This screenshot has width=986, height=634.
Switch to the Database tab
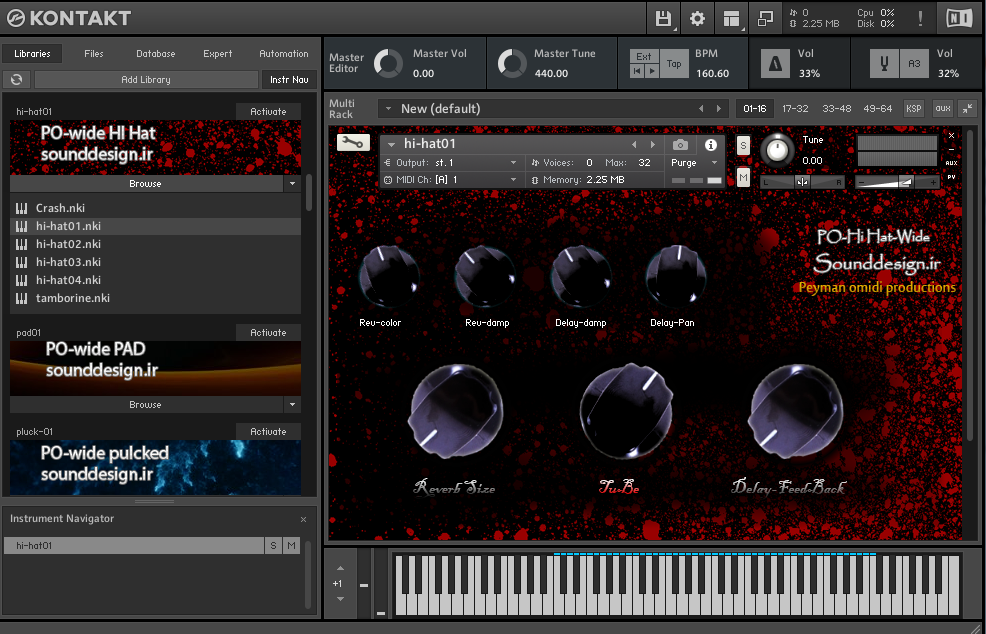click(x=156, y=53)
